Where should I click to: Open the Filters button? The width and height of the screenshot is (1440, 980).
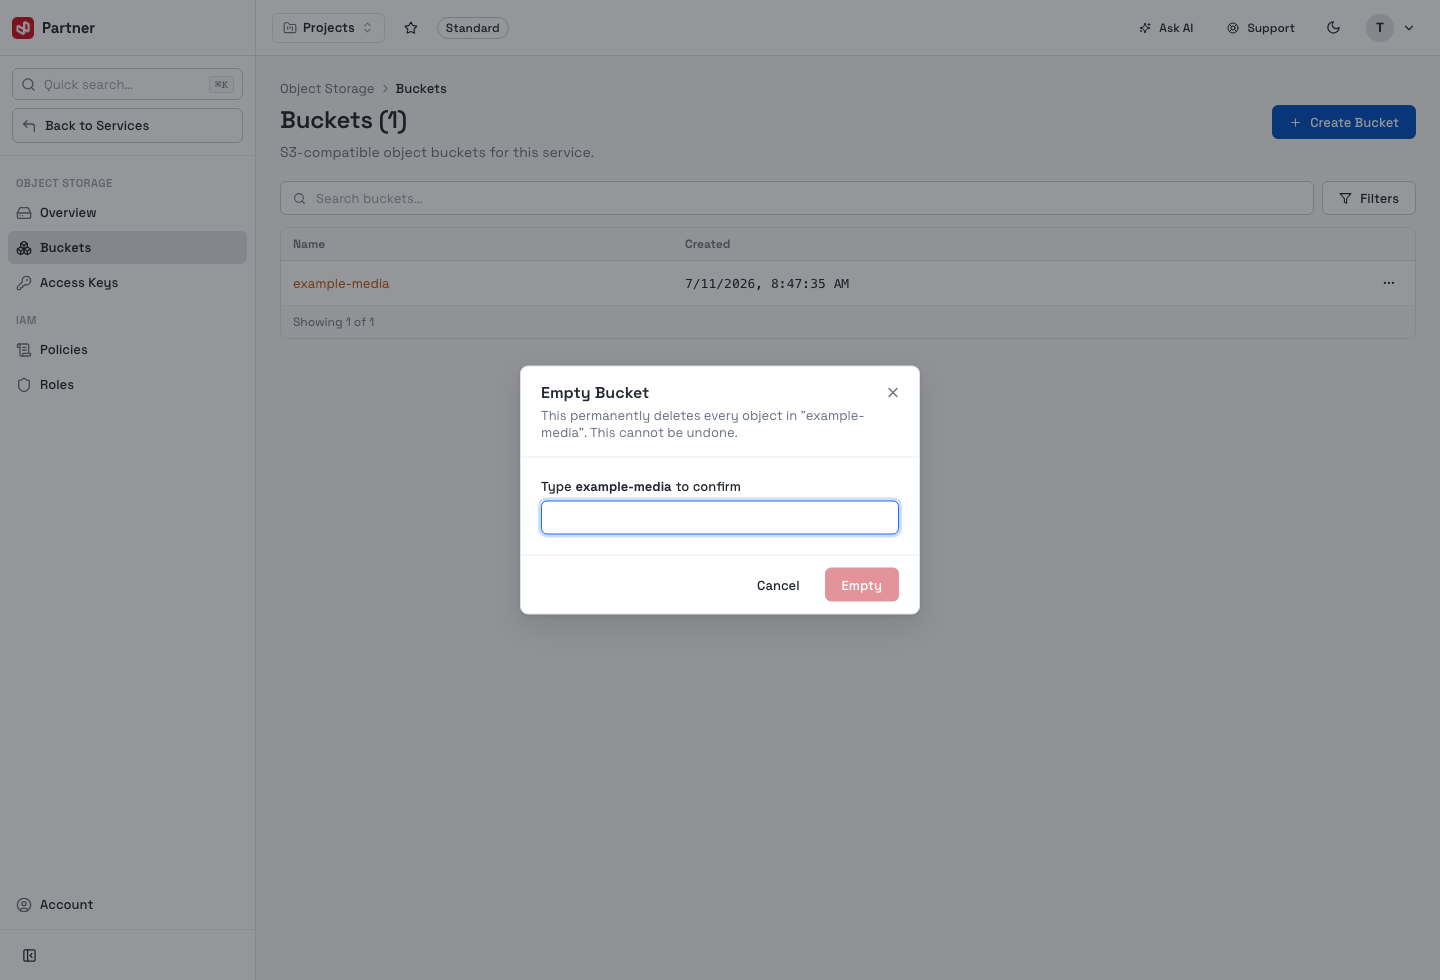point(1368,198)
